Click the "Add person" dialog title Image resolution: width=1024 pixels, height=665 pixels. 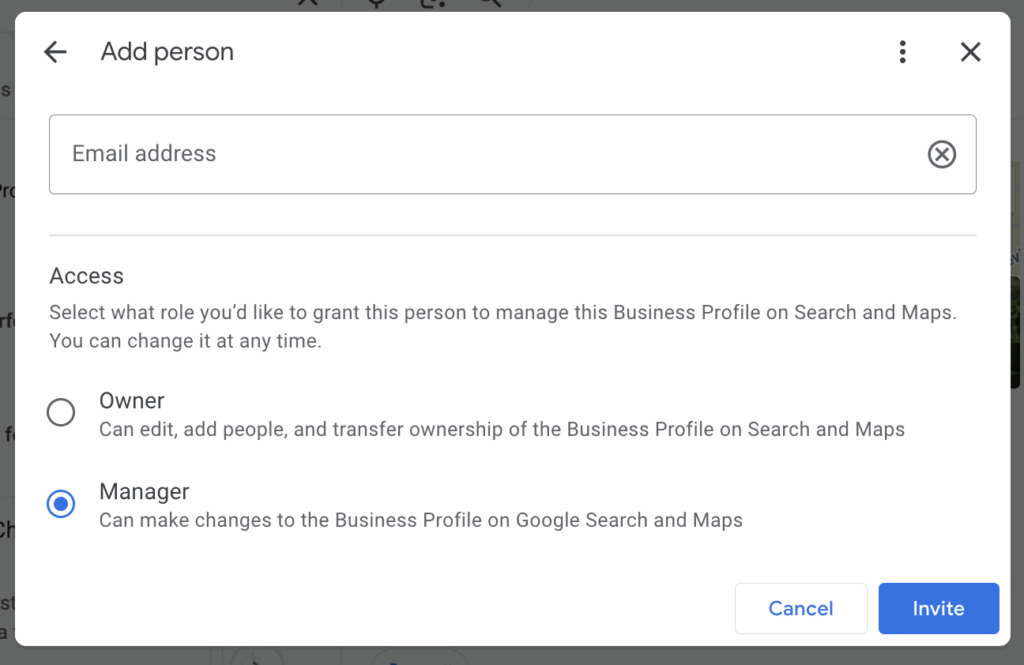click(x=167, y=52)
